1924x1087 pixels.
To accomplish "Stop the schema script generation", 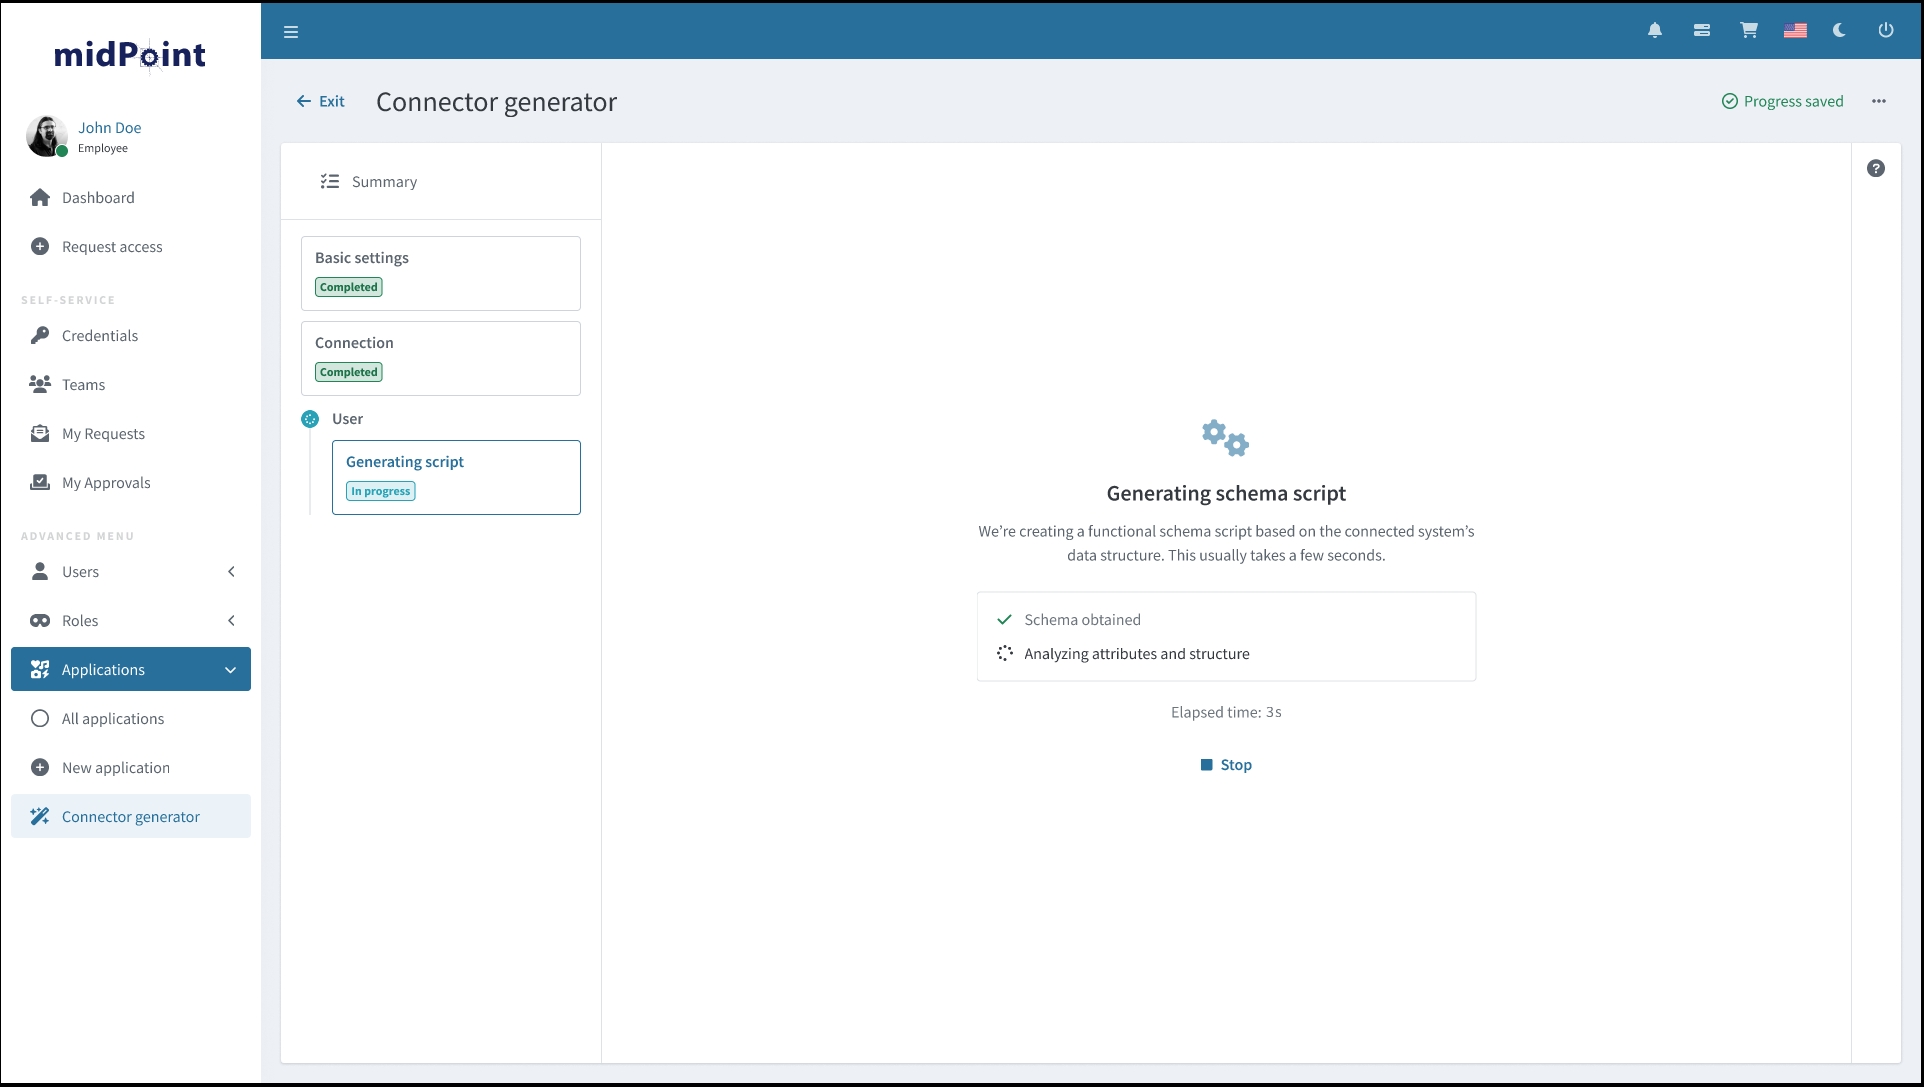I will click(x=1226, y=764).
